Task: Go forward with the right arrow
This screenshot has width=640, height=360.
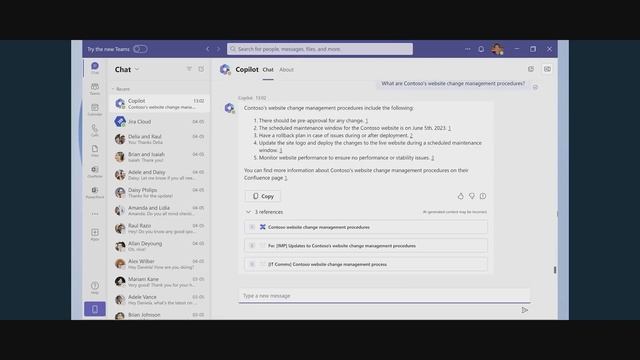Action: (x=218, y=49)
